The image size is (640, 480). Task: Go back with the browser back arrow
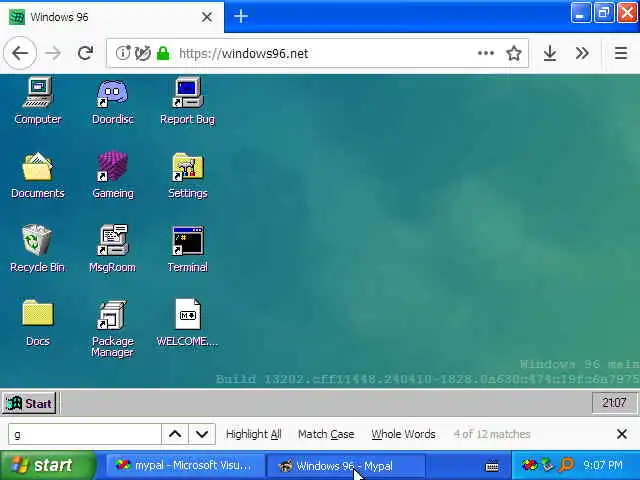pos(20,53)
